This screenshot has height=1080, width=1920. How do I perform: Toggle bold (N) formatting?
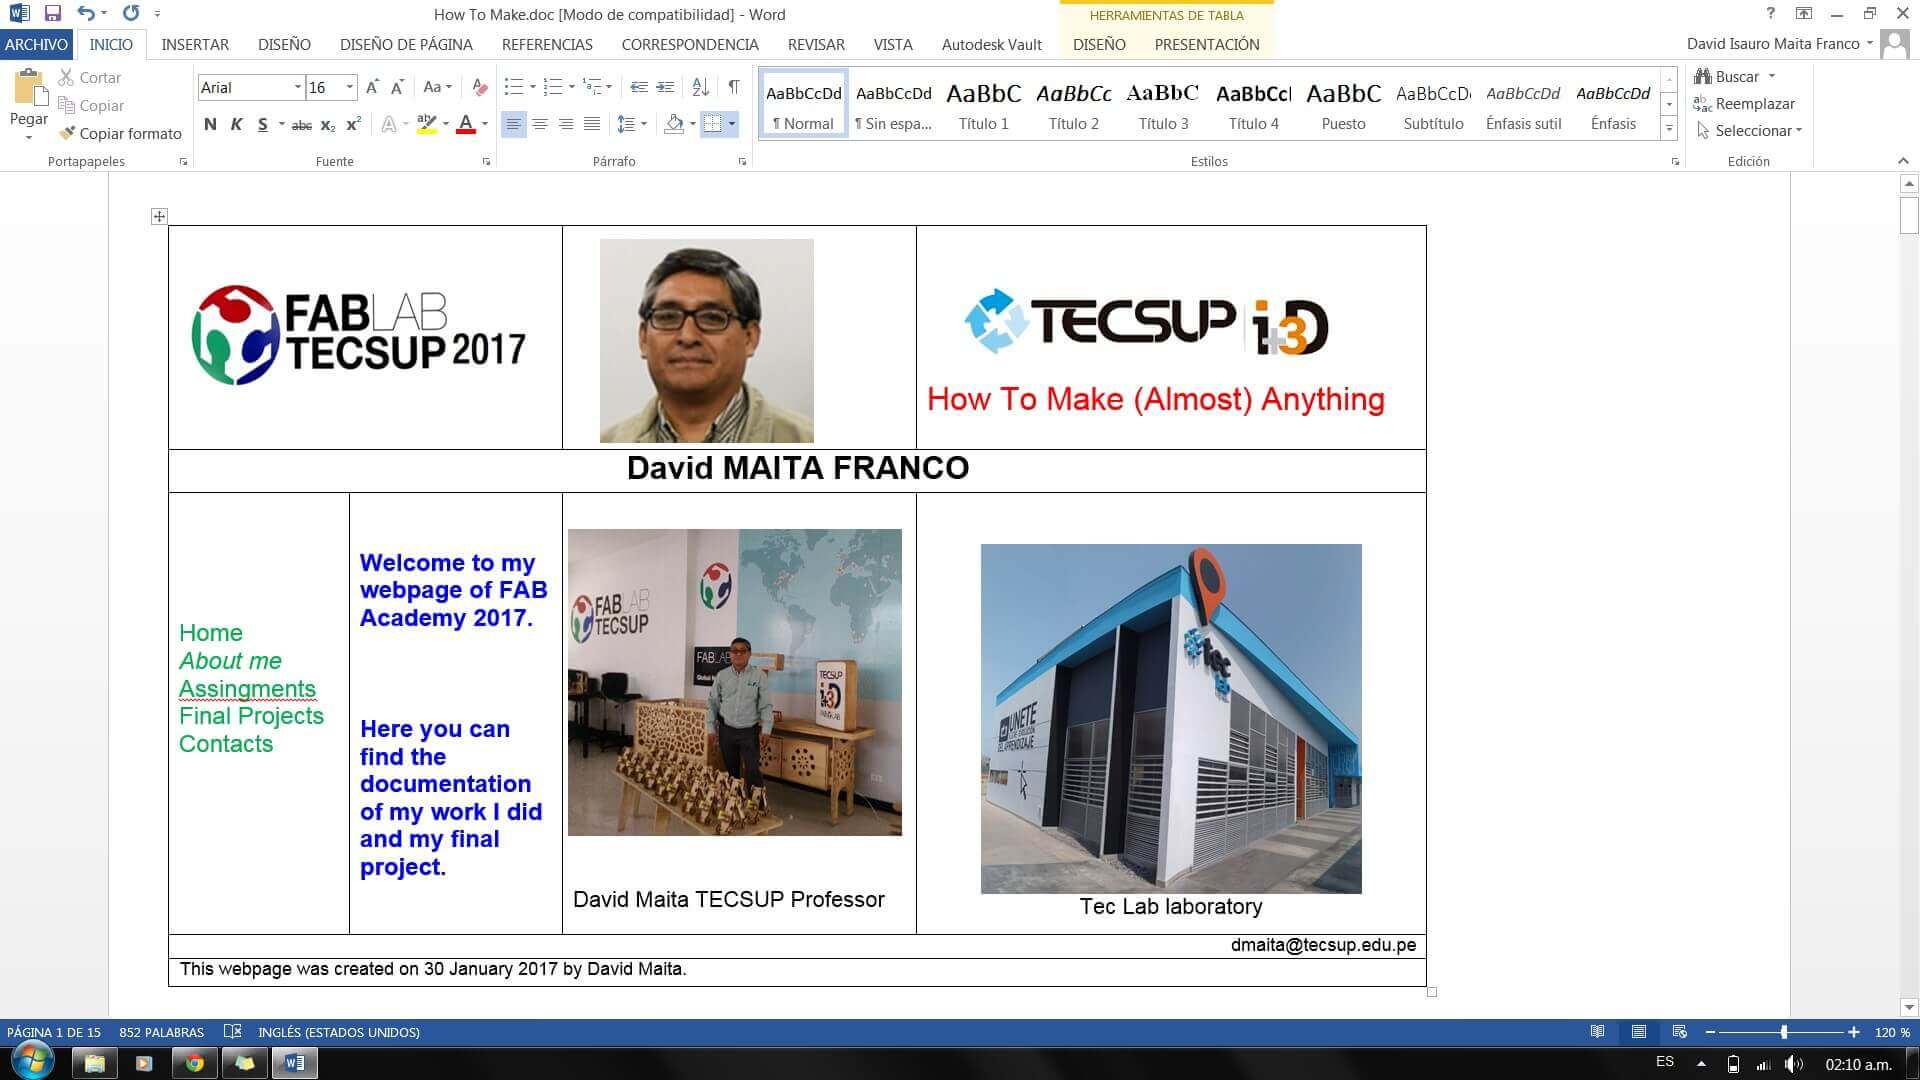(210, 124)
